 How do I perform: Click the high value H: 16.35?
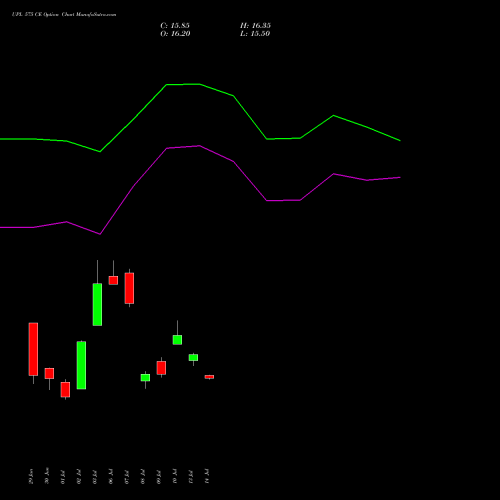pyautogui.click(x=255, y=26)
